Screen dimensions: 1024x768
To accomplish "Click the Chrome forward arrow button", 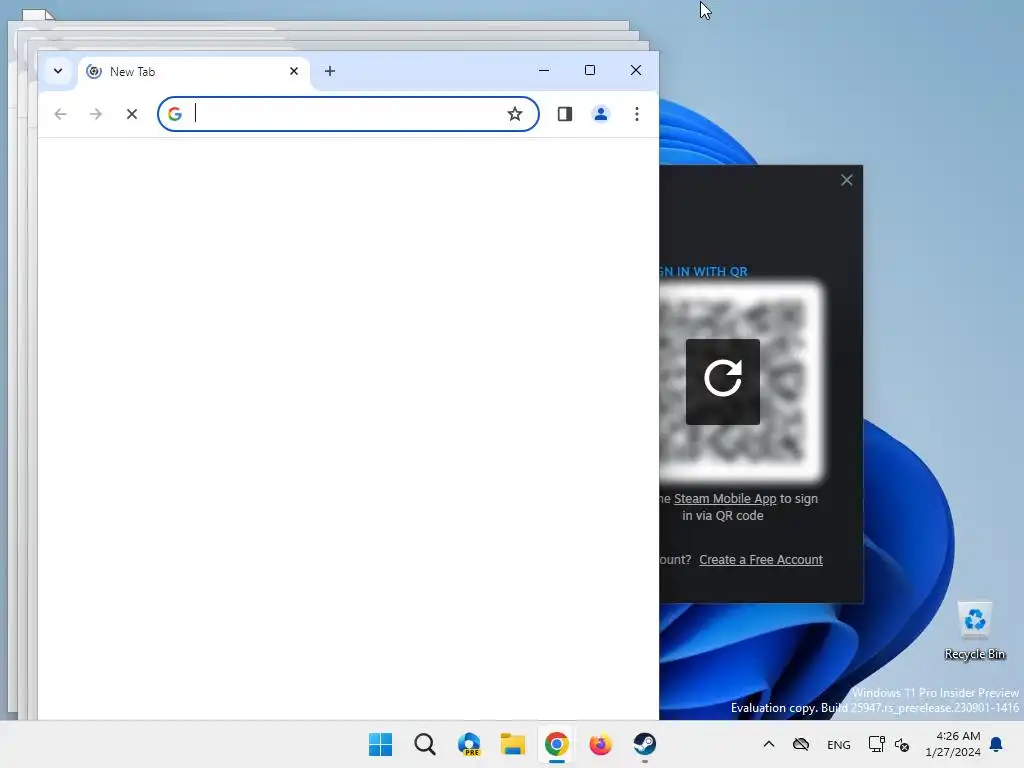I will [x=96, y=114].
